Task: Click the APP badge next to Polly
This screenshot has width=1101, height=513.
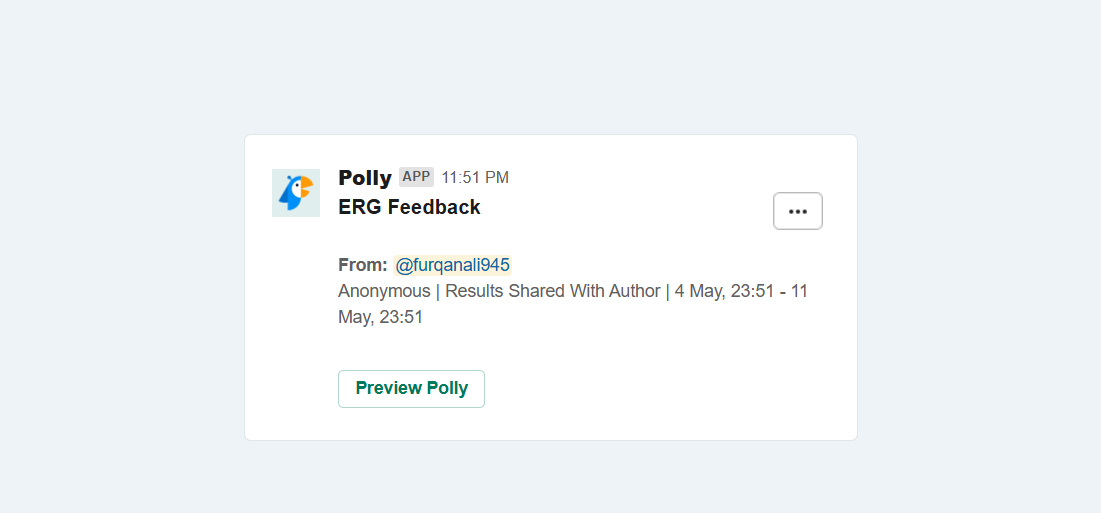Action: (x=416, y=177)
